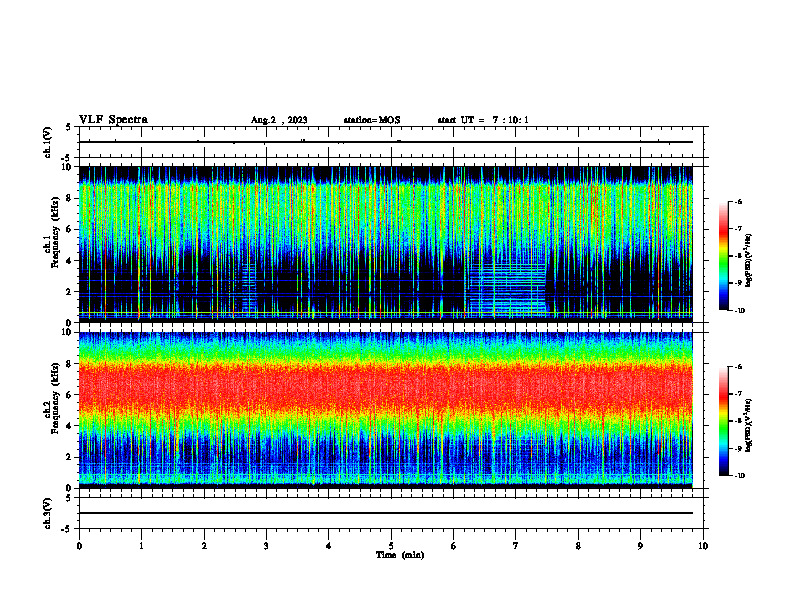Click the "Aug.2, 2023" date text
Viewport: 792px width, 612px height.
tap(279, 120)
